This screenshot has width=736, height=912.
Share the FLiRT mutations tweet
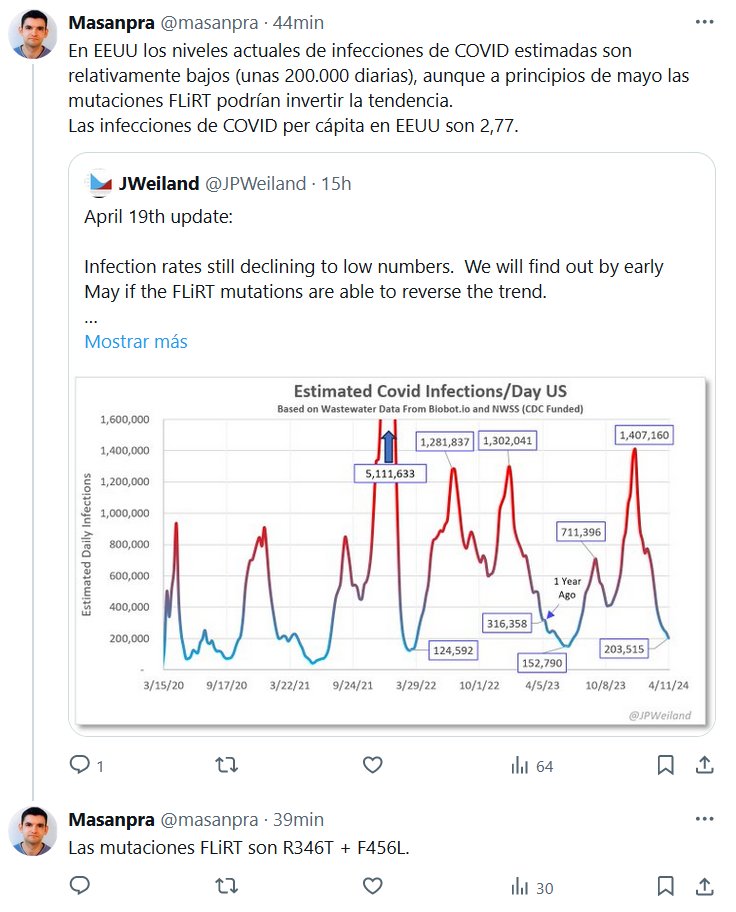pos(704,885)
